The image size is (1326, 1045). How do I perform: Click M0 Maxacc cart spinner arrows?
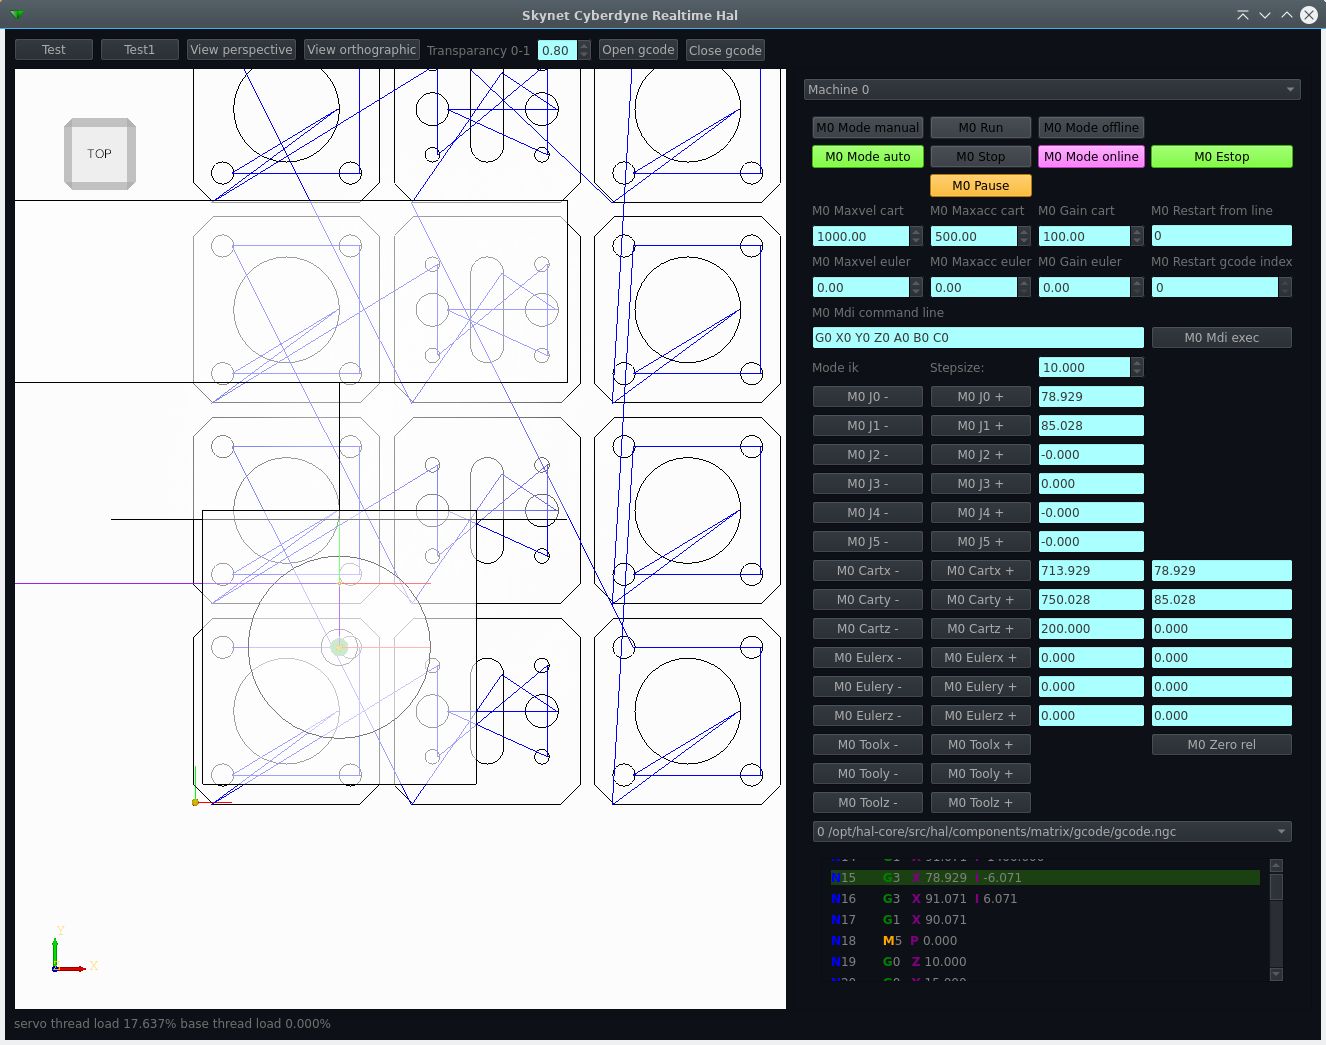pyautogui.click(x=1024, y=236)
